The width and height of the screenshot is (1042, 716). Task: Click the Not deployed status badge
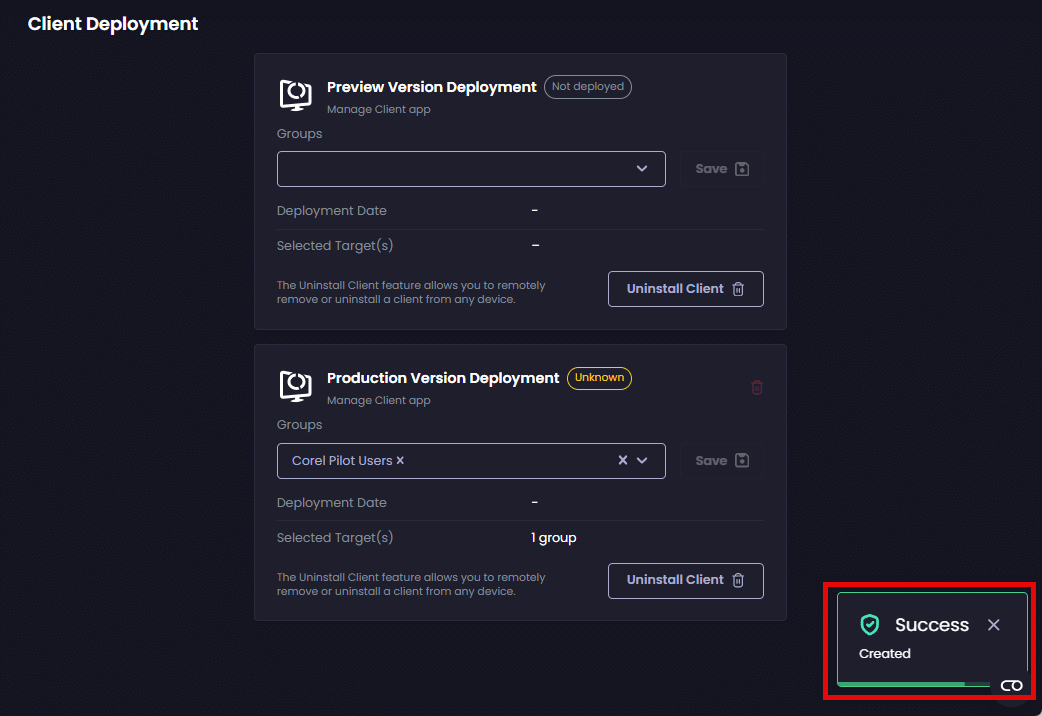[588, 87]
